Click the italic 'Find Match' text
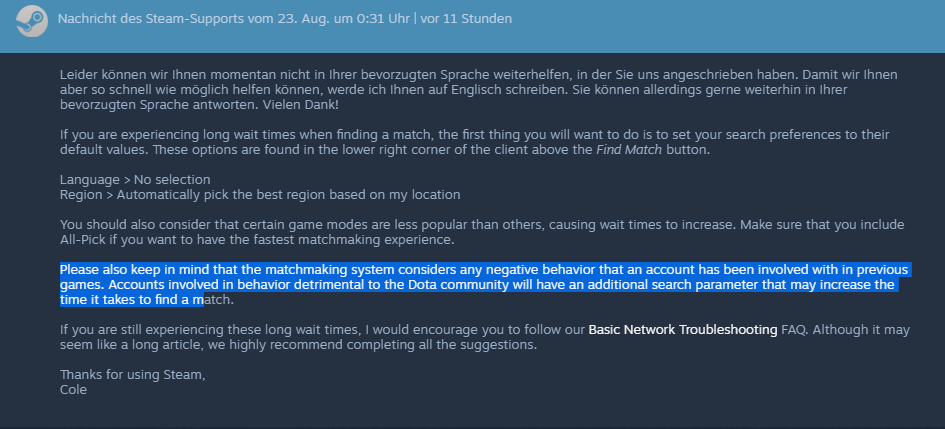Image resolution: width=945 pixels, height=429 pixels. (629, 150)
